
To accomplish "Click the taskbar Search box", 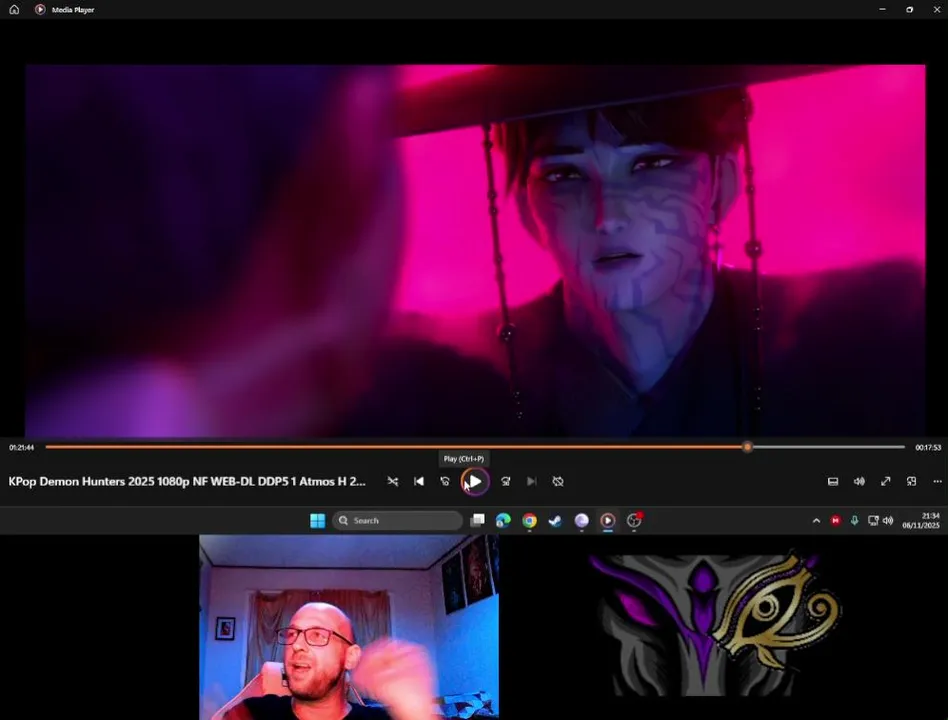I will click(x=397, y=521).
